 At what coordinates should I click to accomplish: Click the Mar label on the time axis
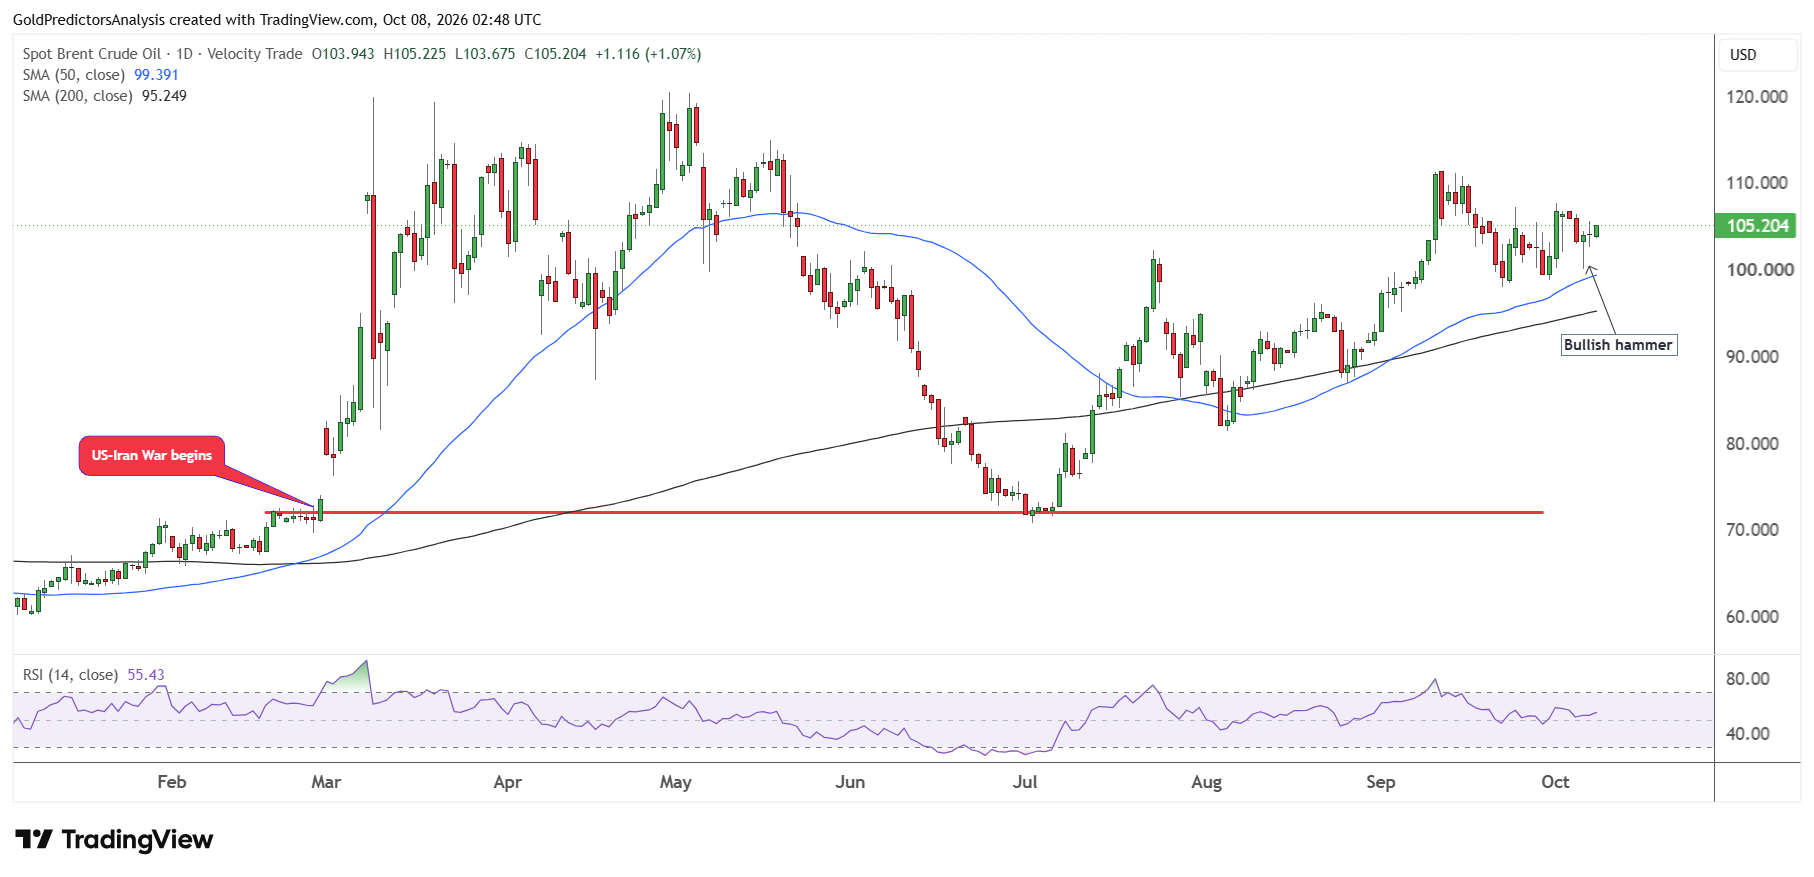coord(326,782)
